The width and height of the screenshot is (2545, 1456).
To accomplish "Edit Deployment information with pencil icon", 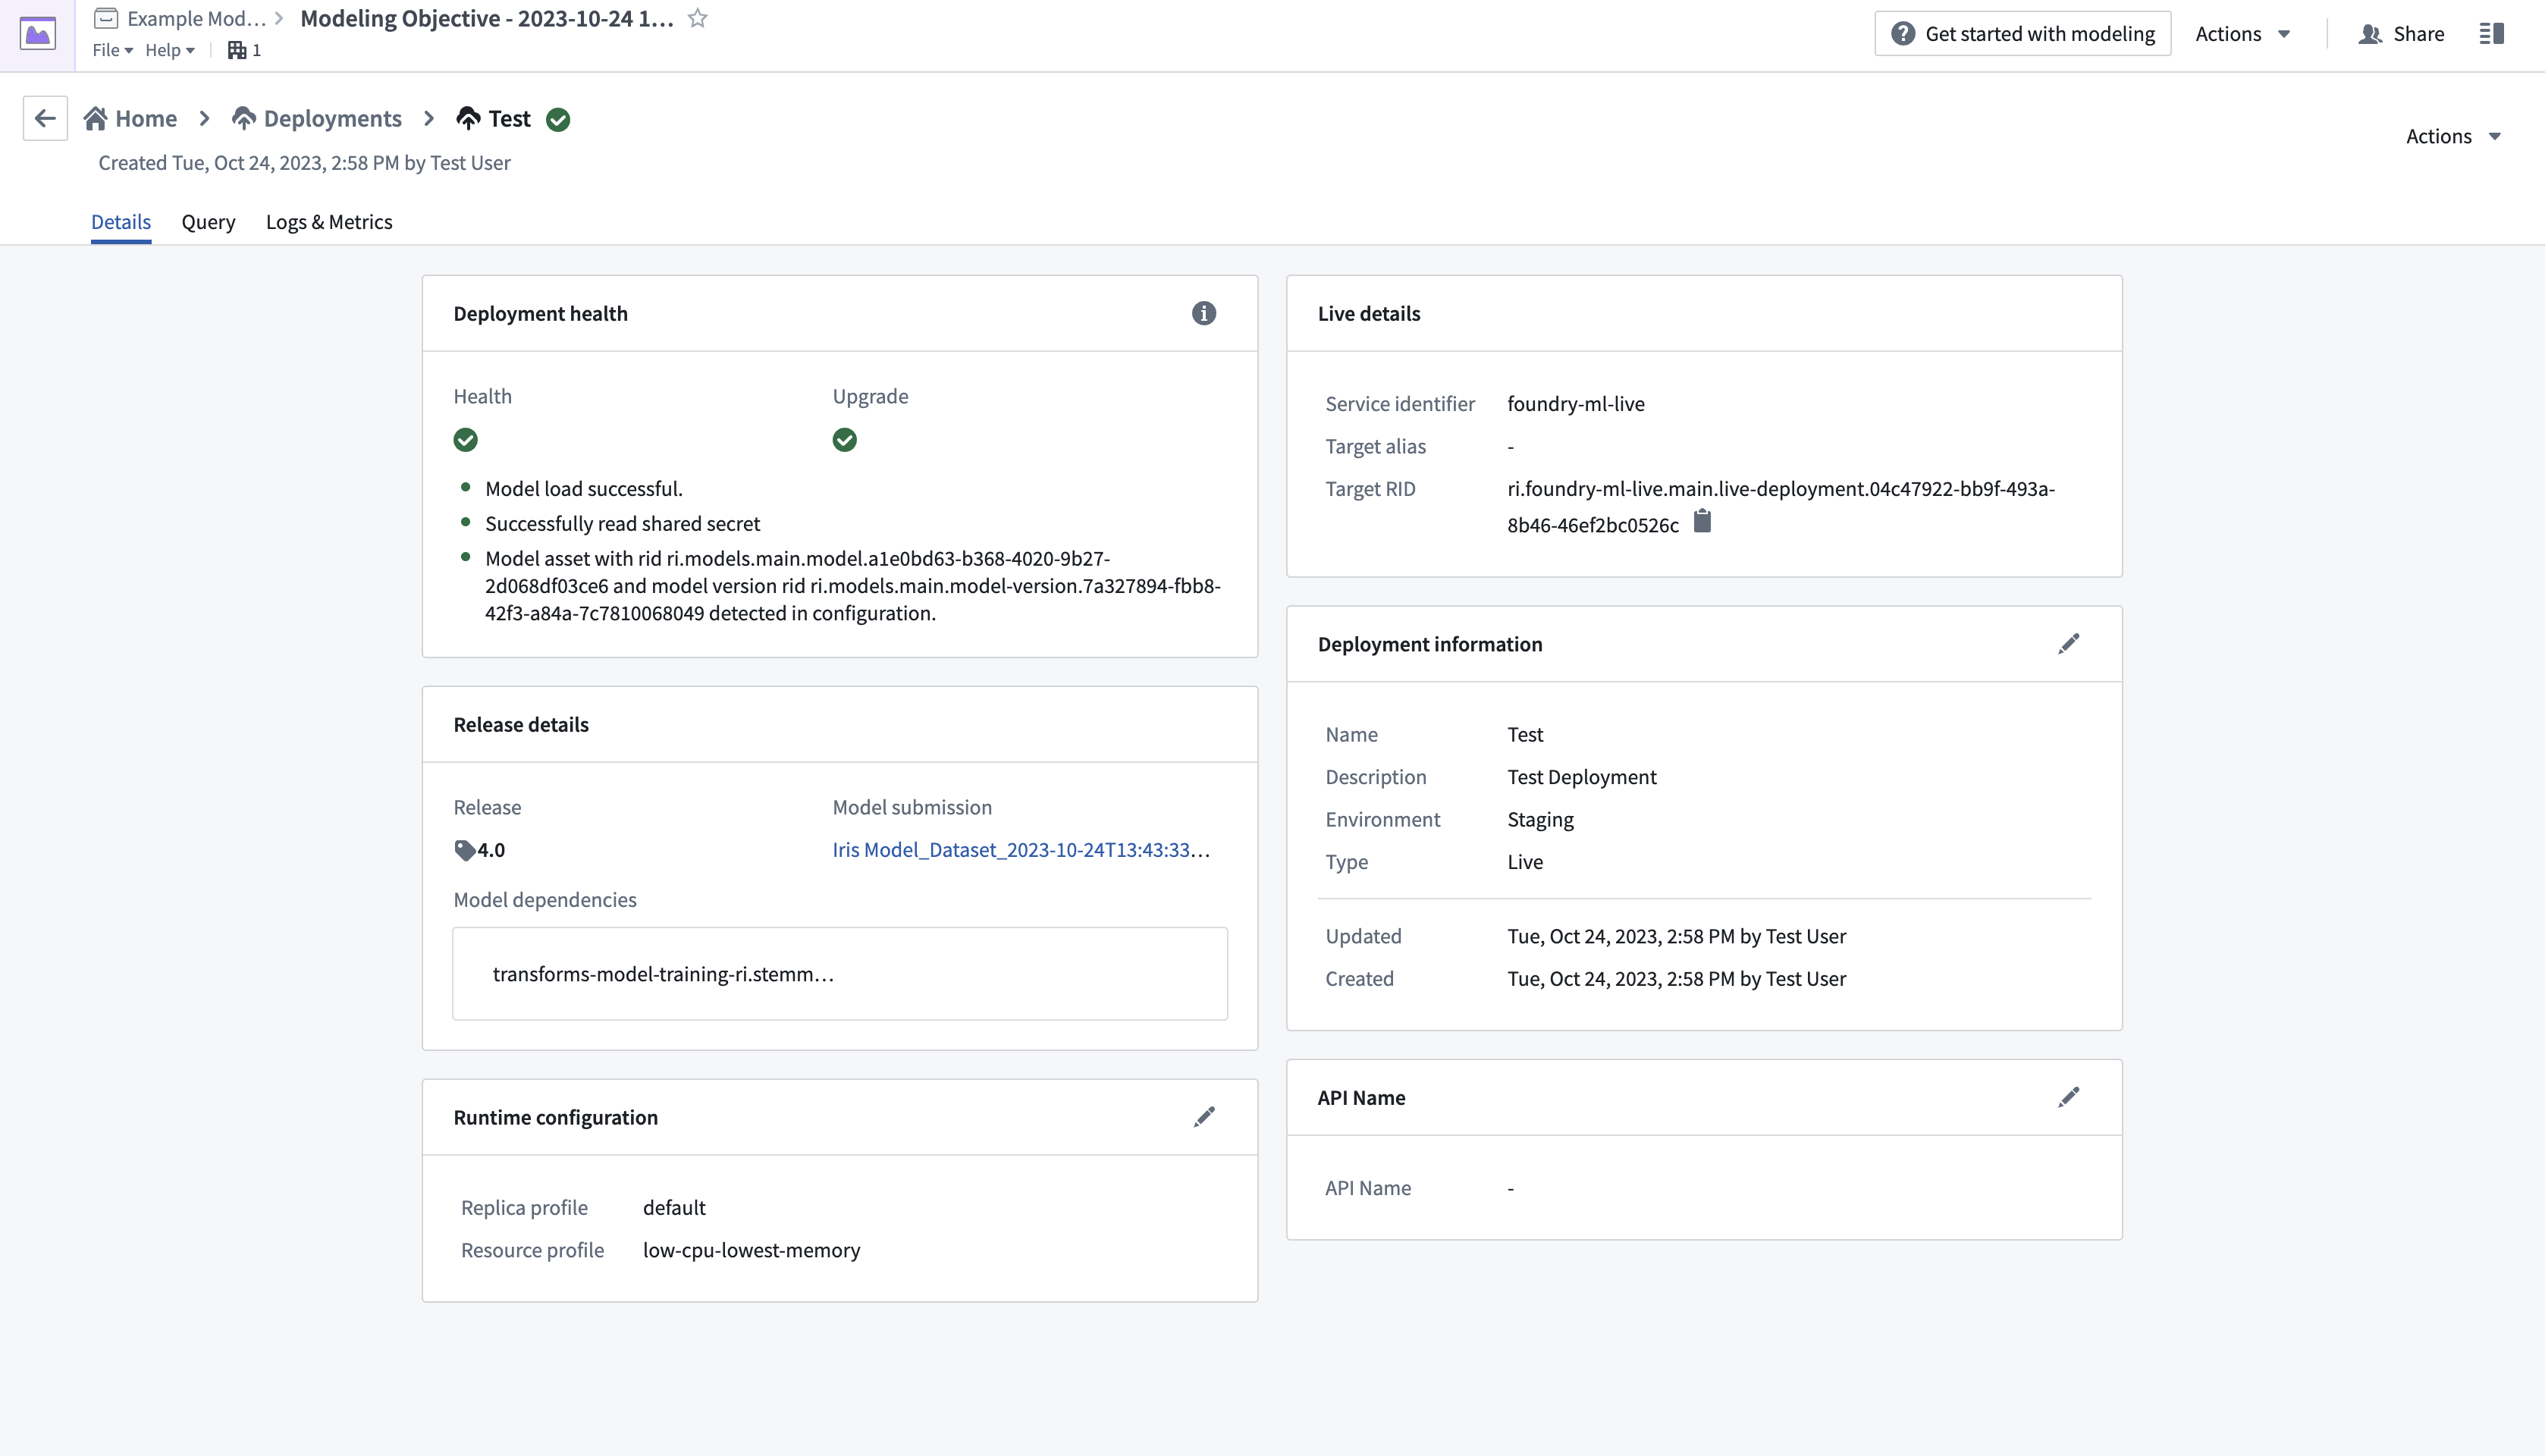I will coord(2069,644).
